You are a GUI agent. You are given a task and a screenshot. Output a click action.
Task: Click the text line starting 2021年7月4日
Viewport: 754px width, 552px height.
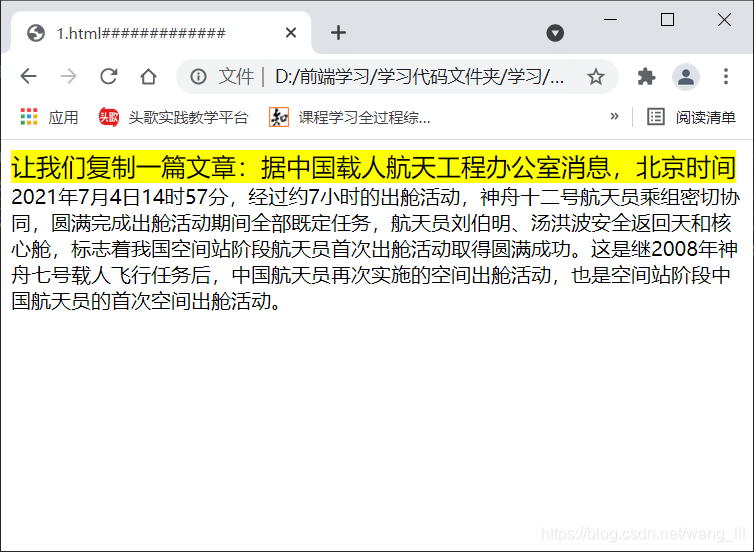[376, 197]
